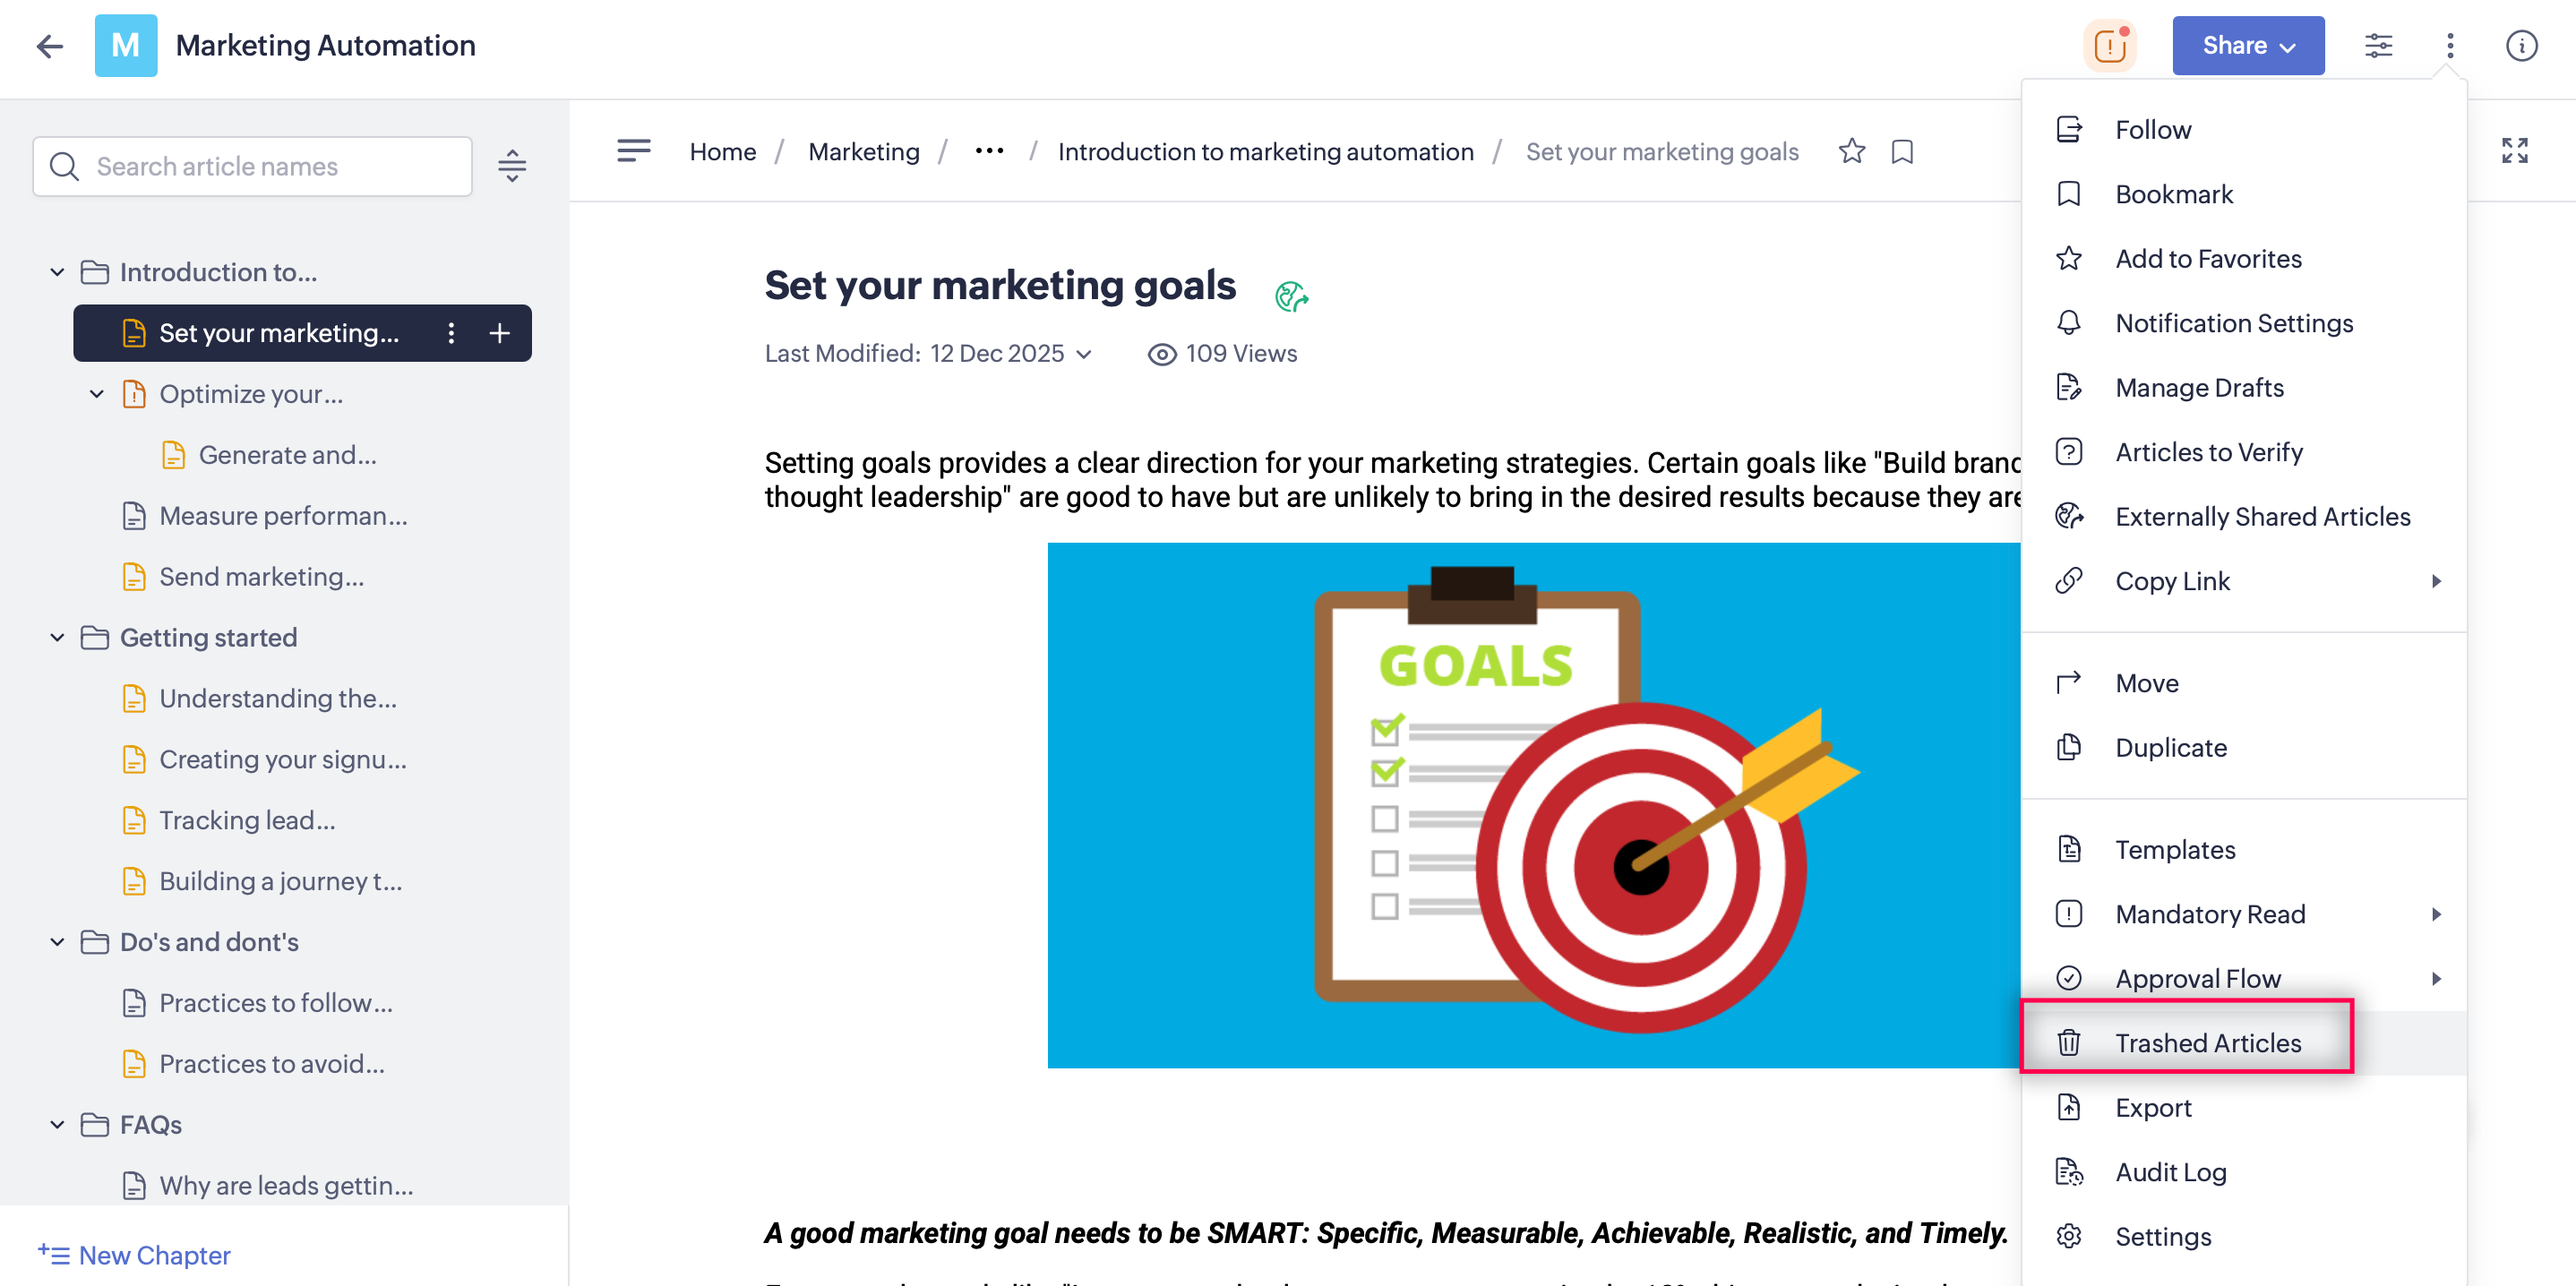Open the mandatory read alert icon

pyautogui.click(x=2109, y=45)
